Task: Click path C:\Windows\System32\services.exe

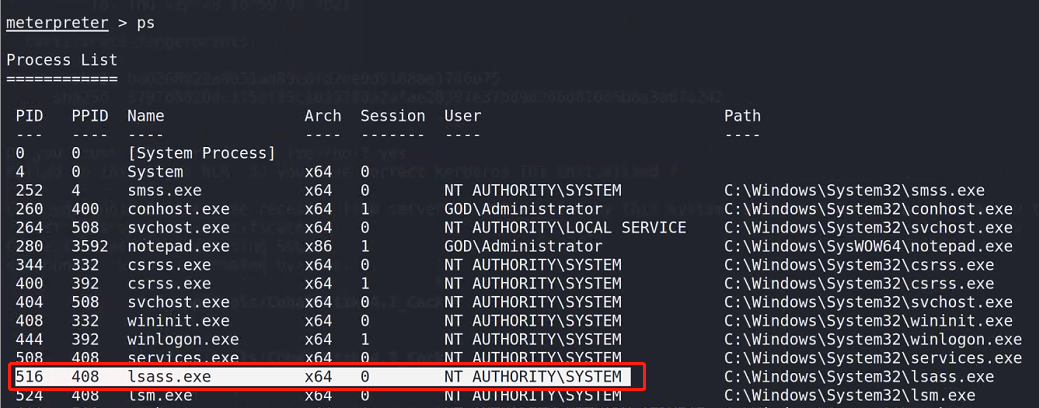Action: (x=873, y=358)
